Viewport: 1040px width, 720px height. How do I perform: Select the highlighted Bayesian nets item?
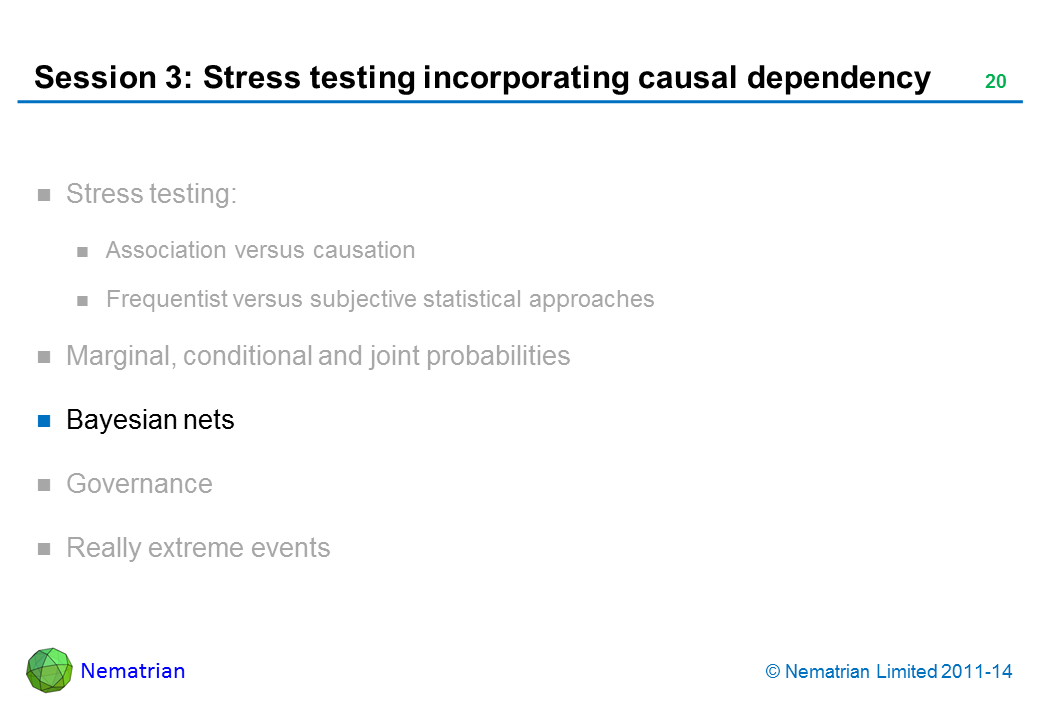click(150, 420)
